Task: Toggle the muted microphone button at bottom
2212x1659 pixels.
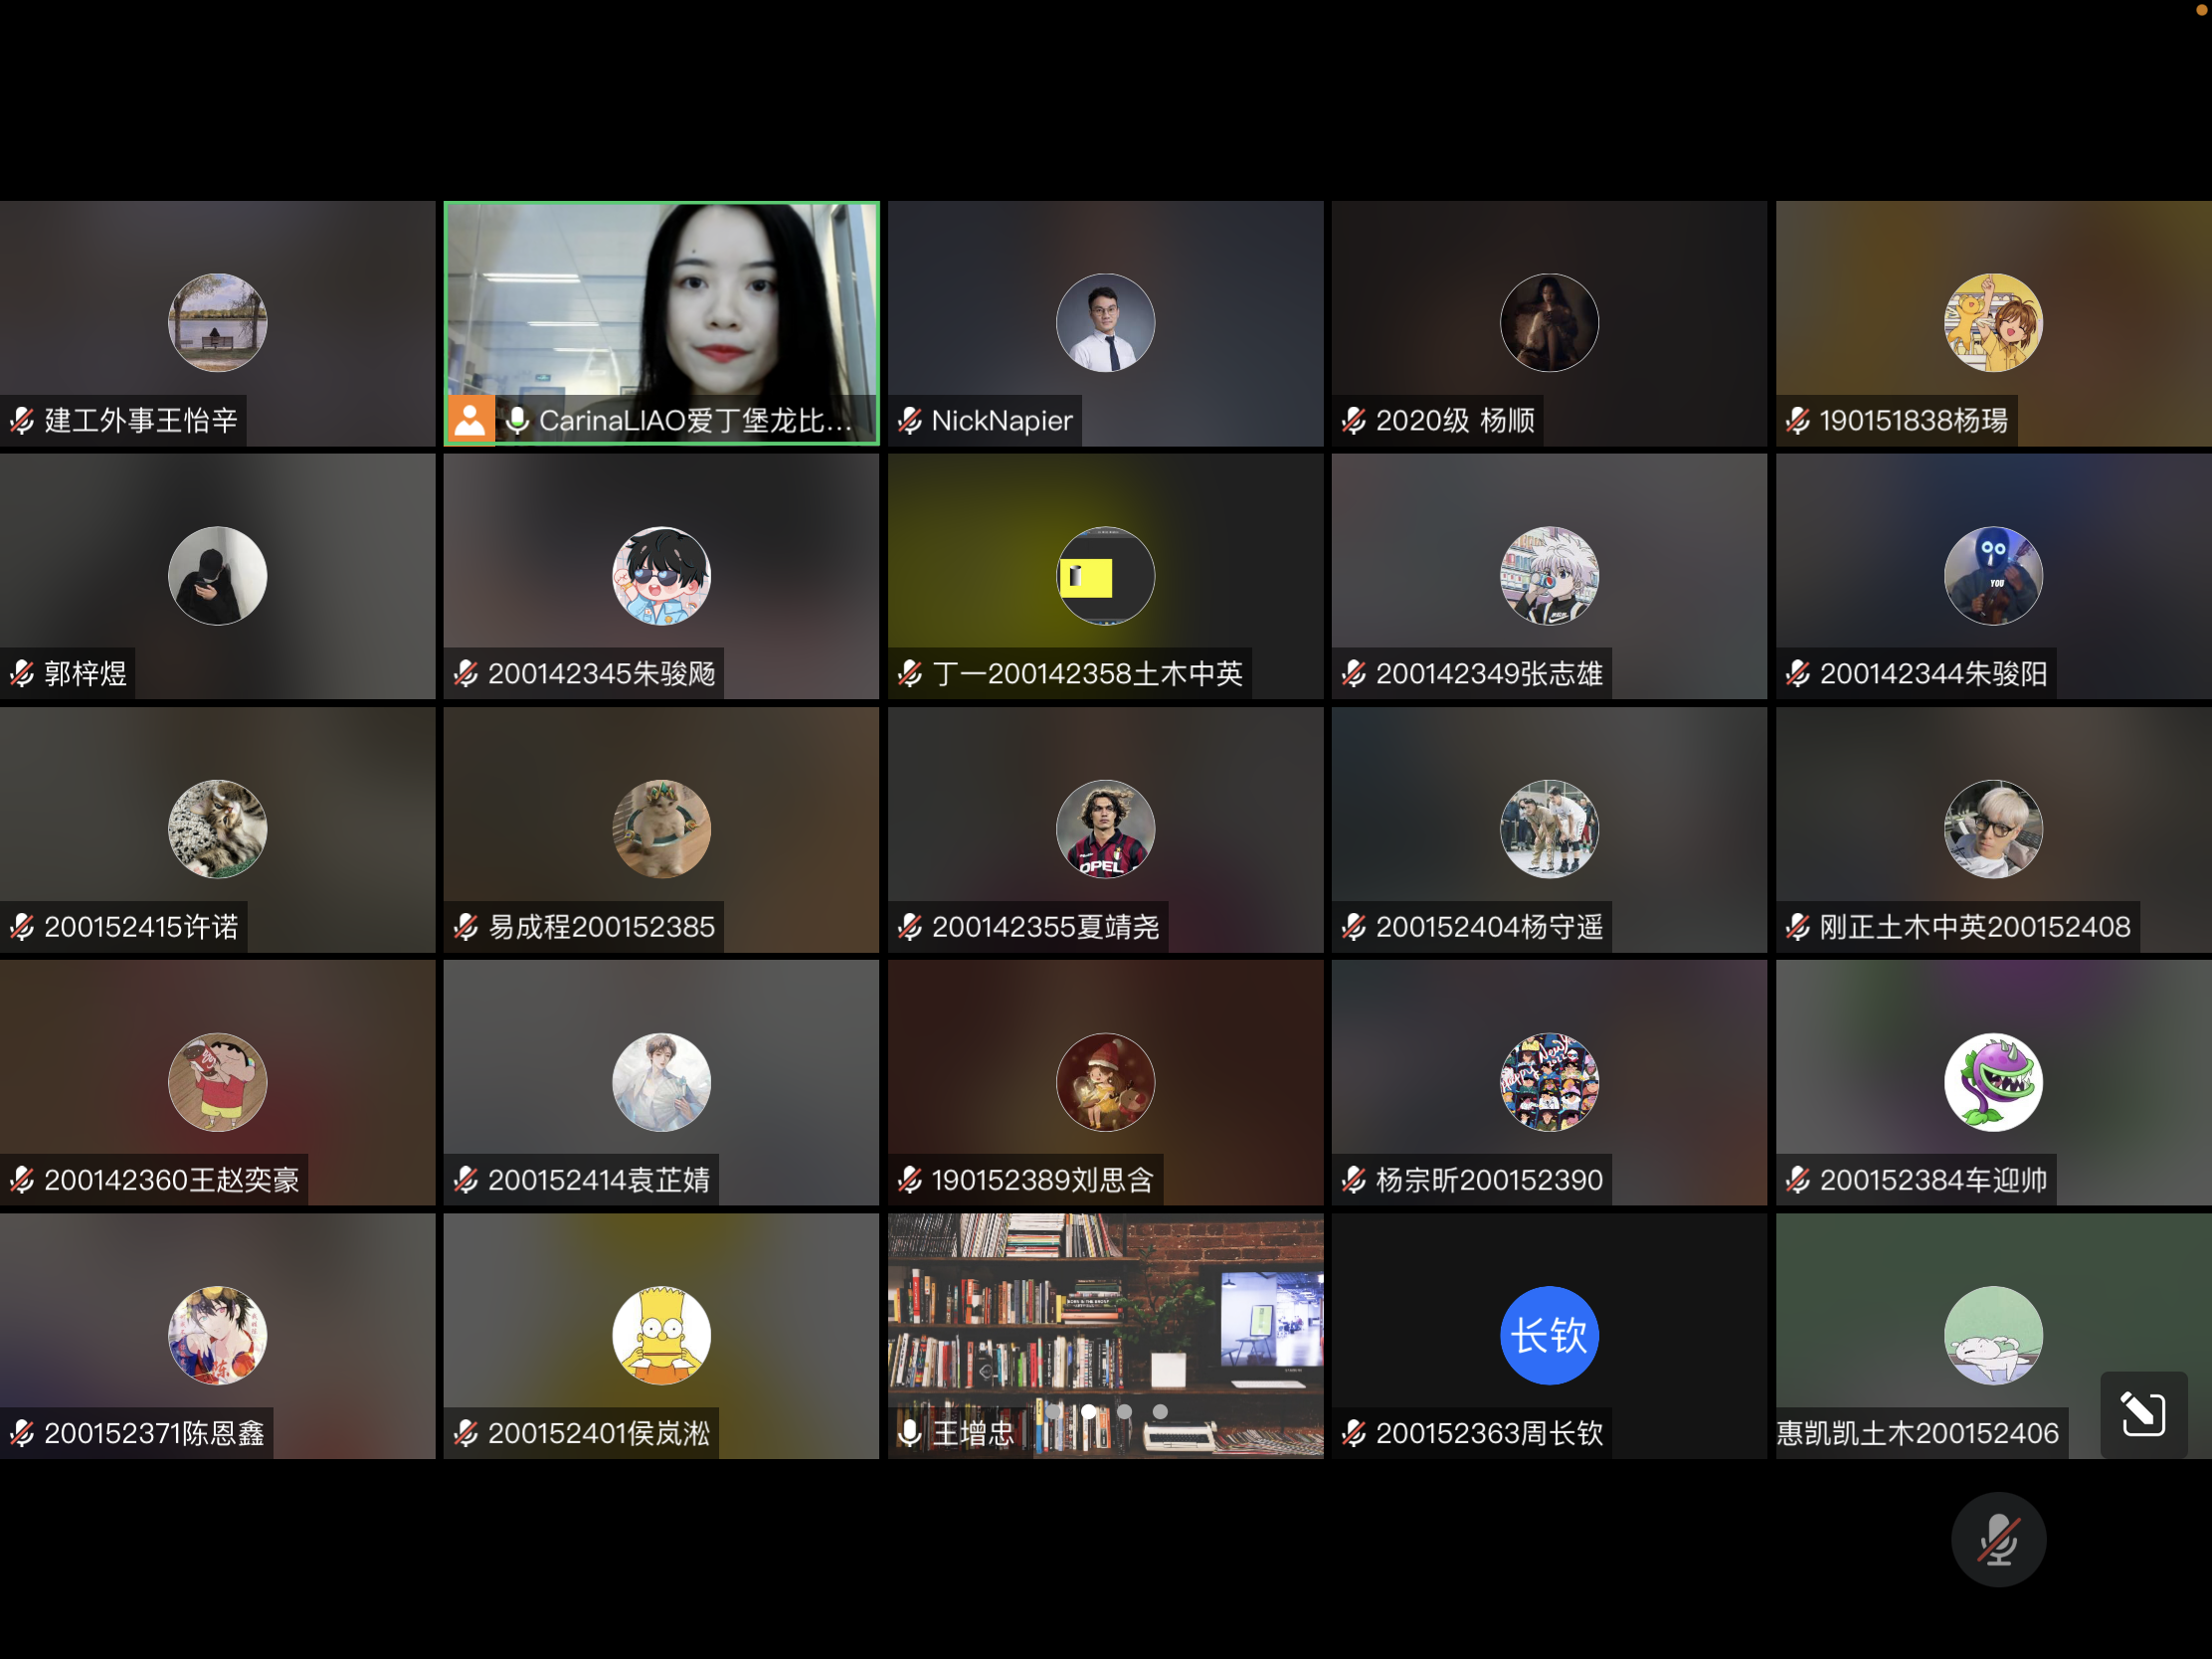Action: 1998,1539
